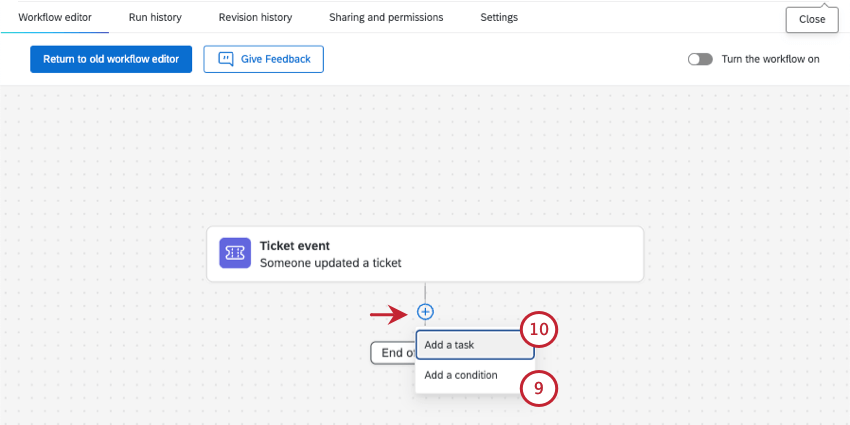Choose 'Add a condition' from the menu

point(460,376)
